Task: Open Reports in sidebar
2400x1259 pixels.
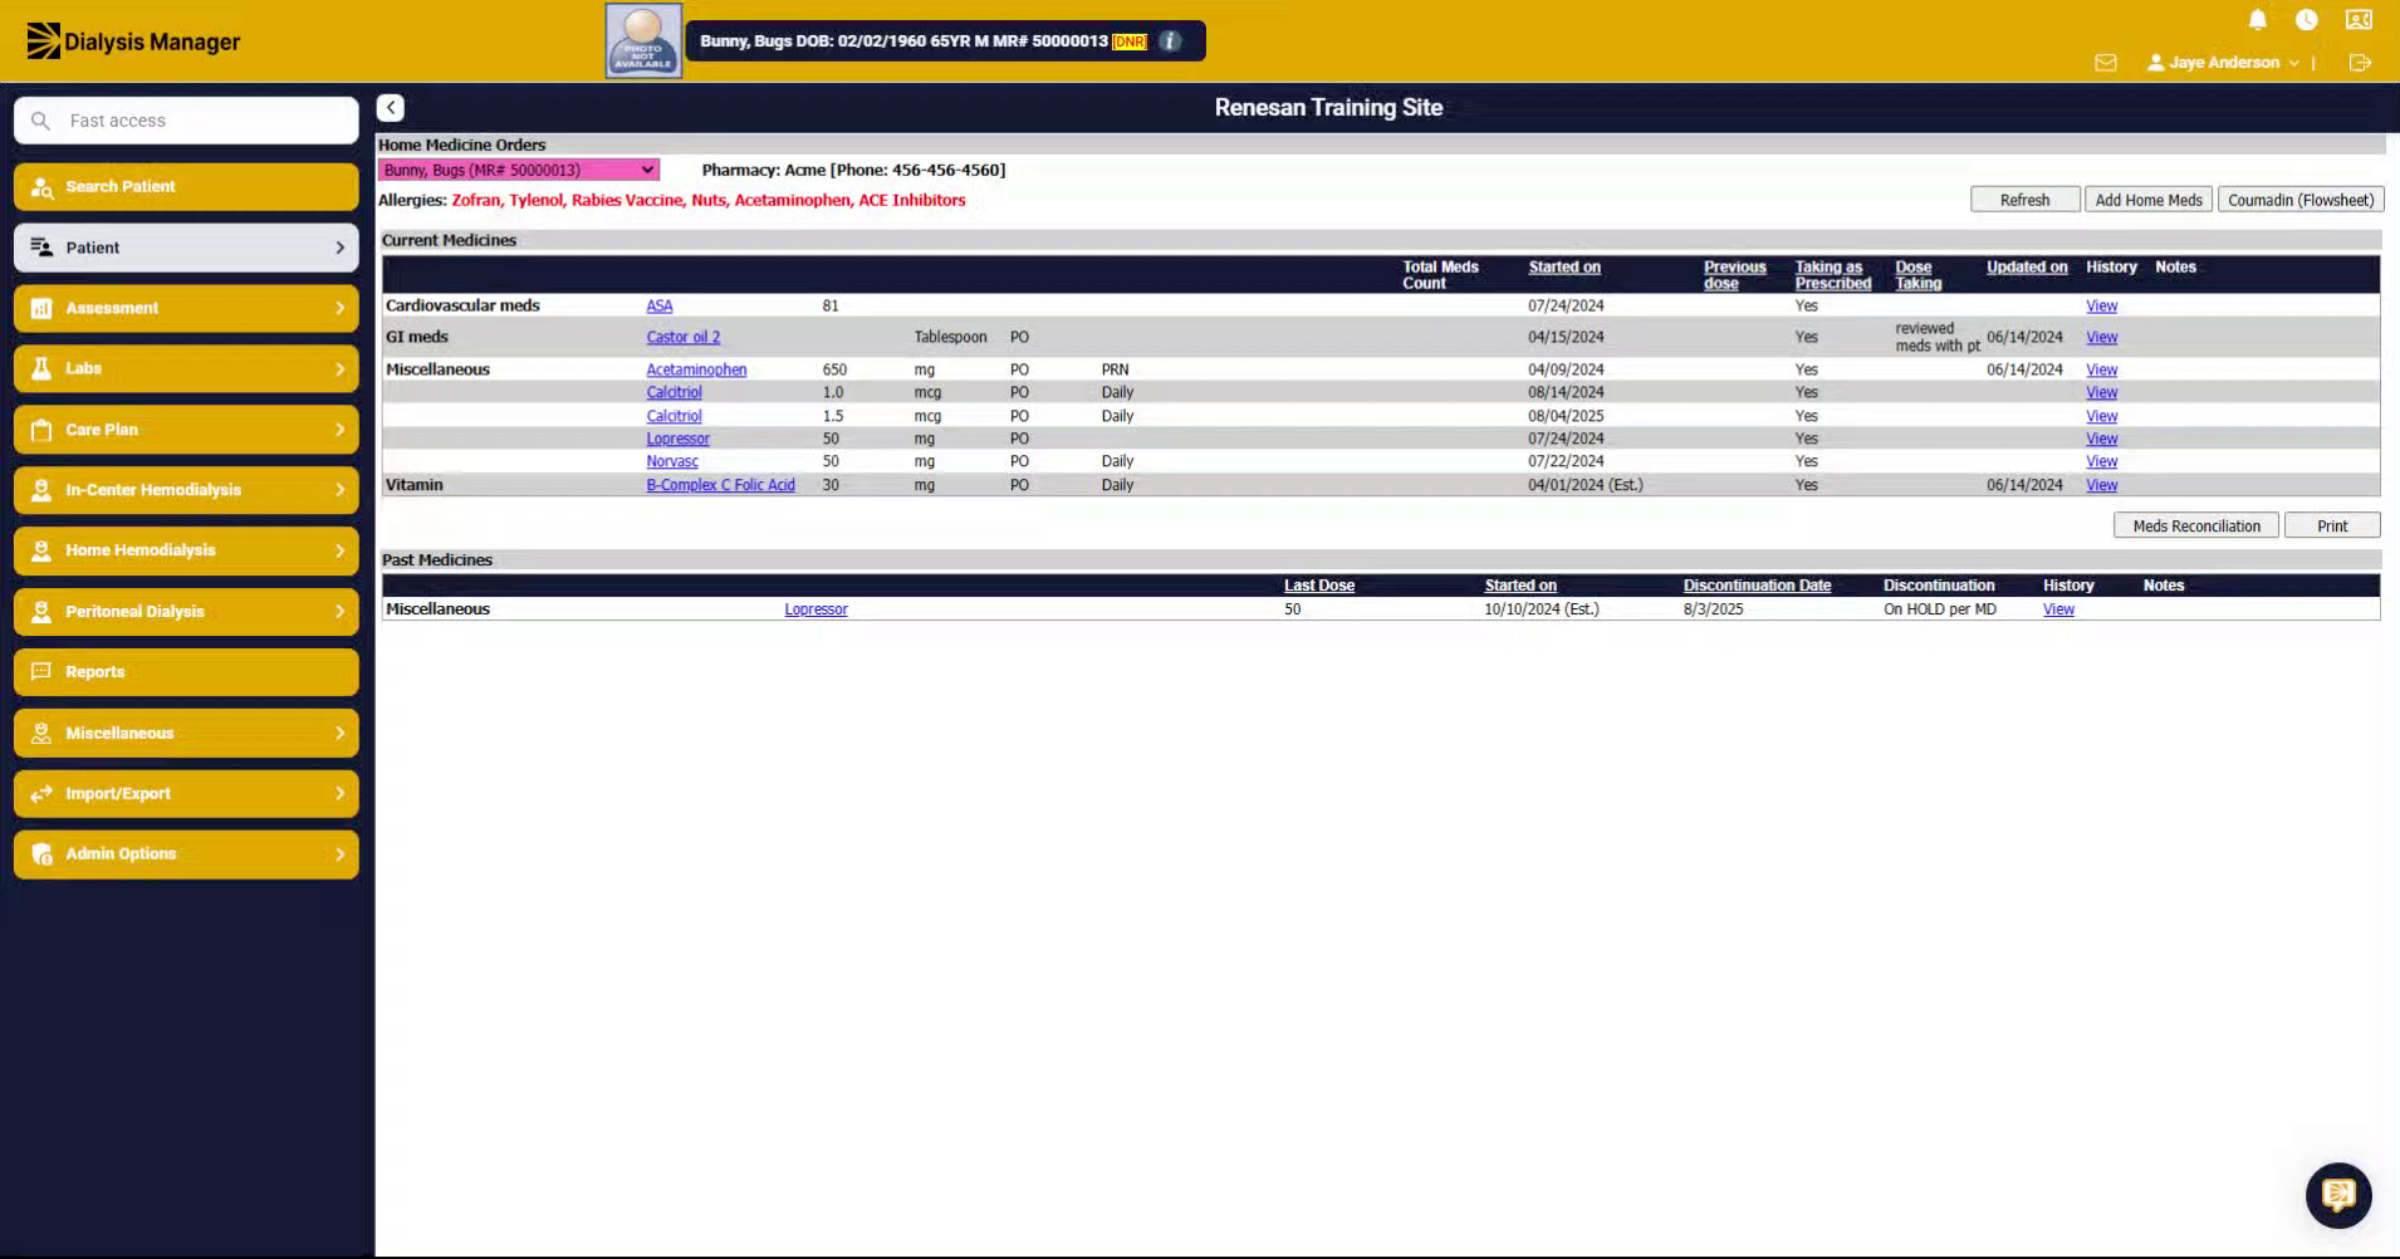Action: 186,672
